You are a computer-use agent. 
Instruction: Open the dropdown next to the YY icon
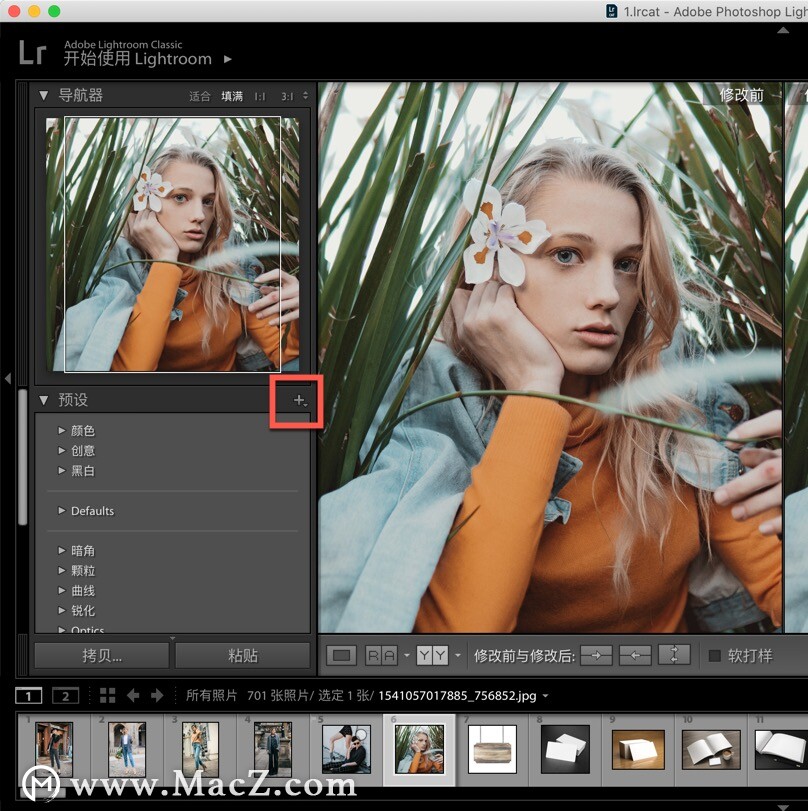tap(458, 656)
